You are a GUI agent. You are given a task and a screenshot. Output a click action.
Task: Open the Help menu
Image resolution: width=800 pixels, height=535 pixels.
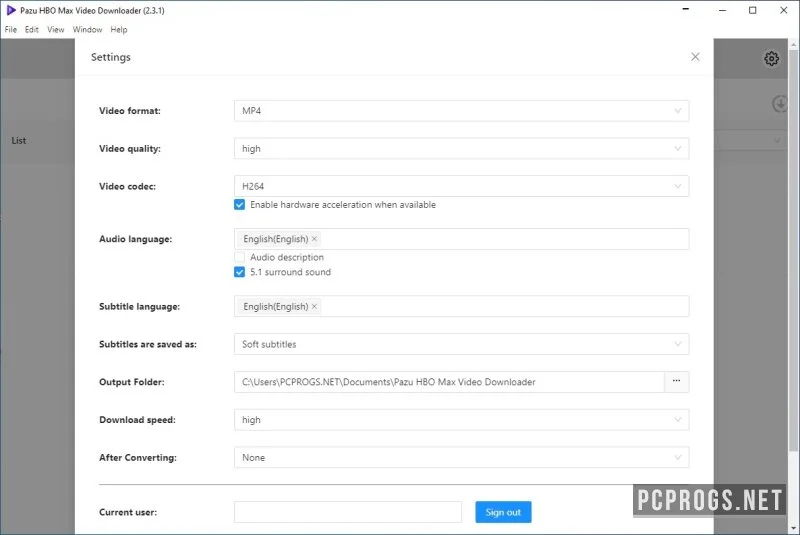(119, 30)
